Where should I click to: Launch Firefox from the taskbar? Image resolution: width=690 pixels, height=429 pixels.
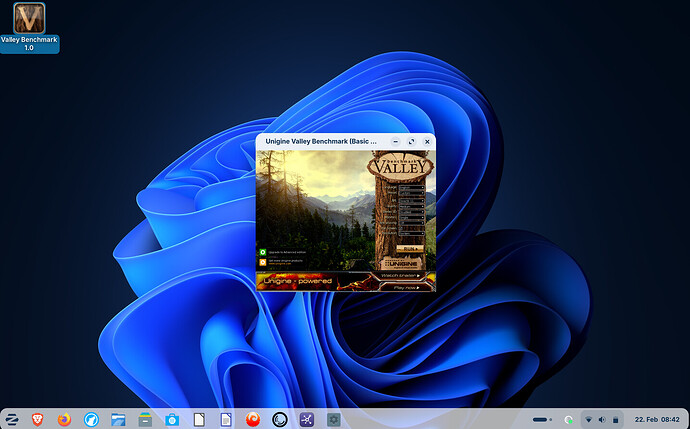tap(65, 419)
